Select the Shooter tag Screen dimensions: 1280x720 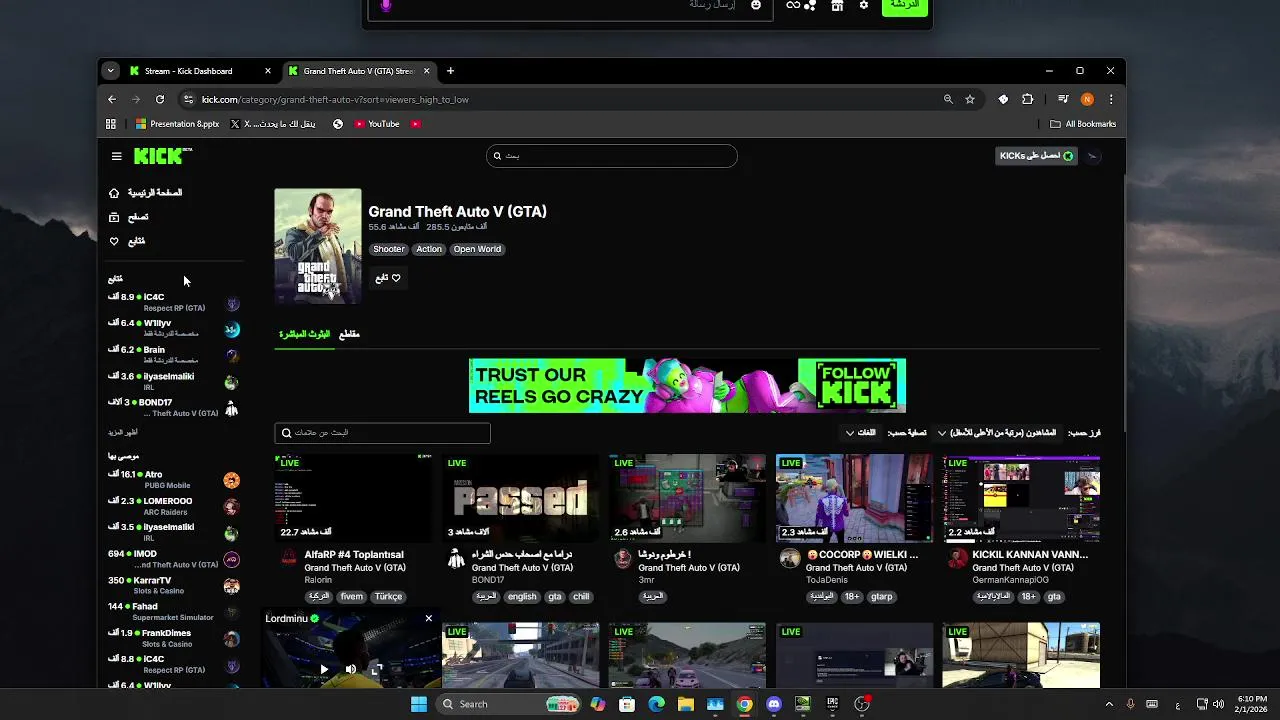389,249
